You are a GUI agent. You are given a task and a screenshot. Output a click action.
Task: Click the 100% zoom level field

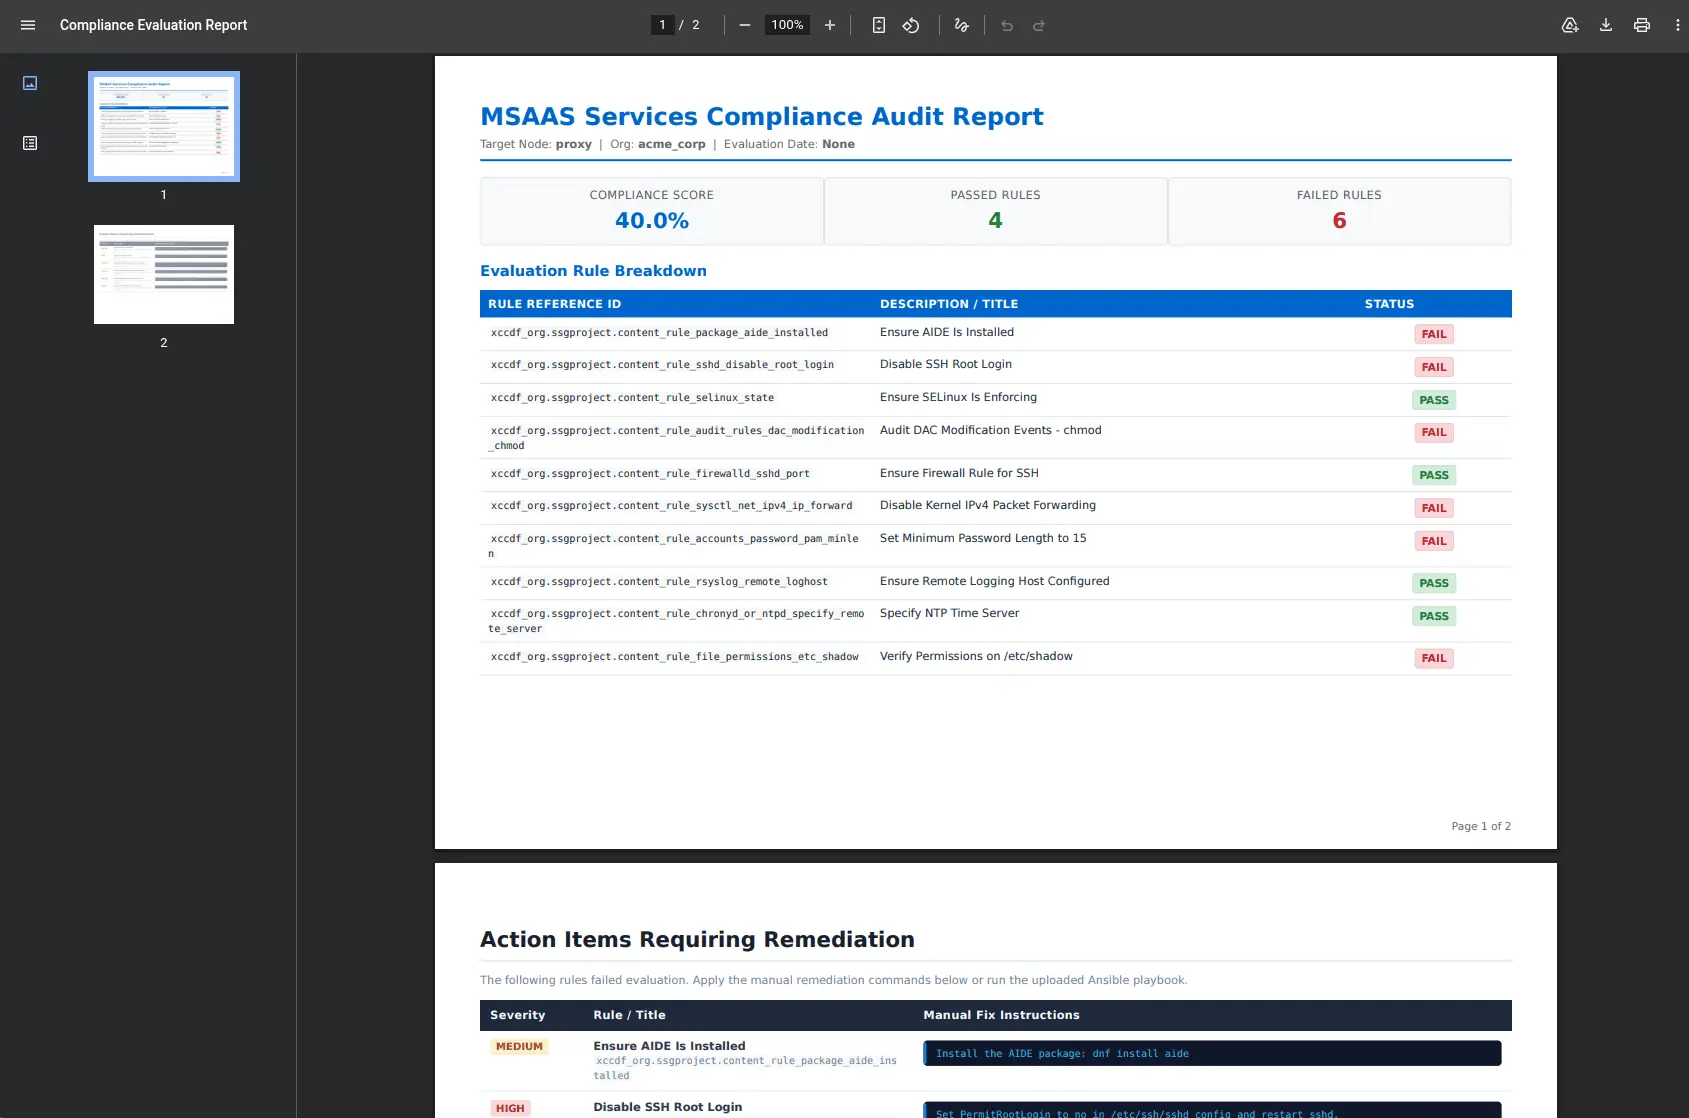787,25
